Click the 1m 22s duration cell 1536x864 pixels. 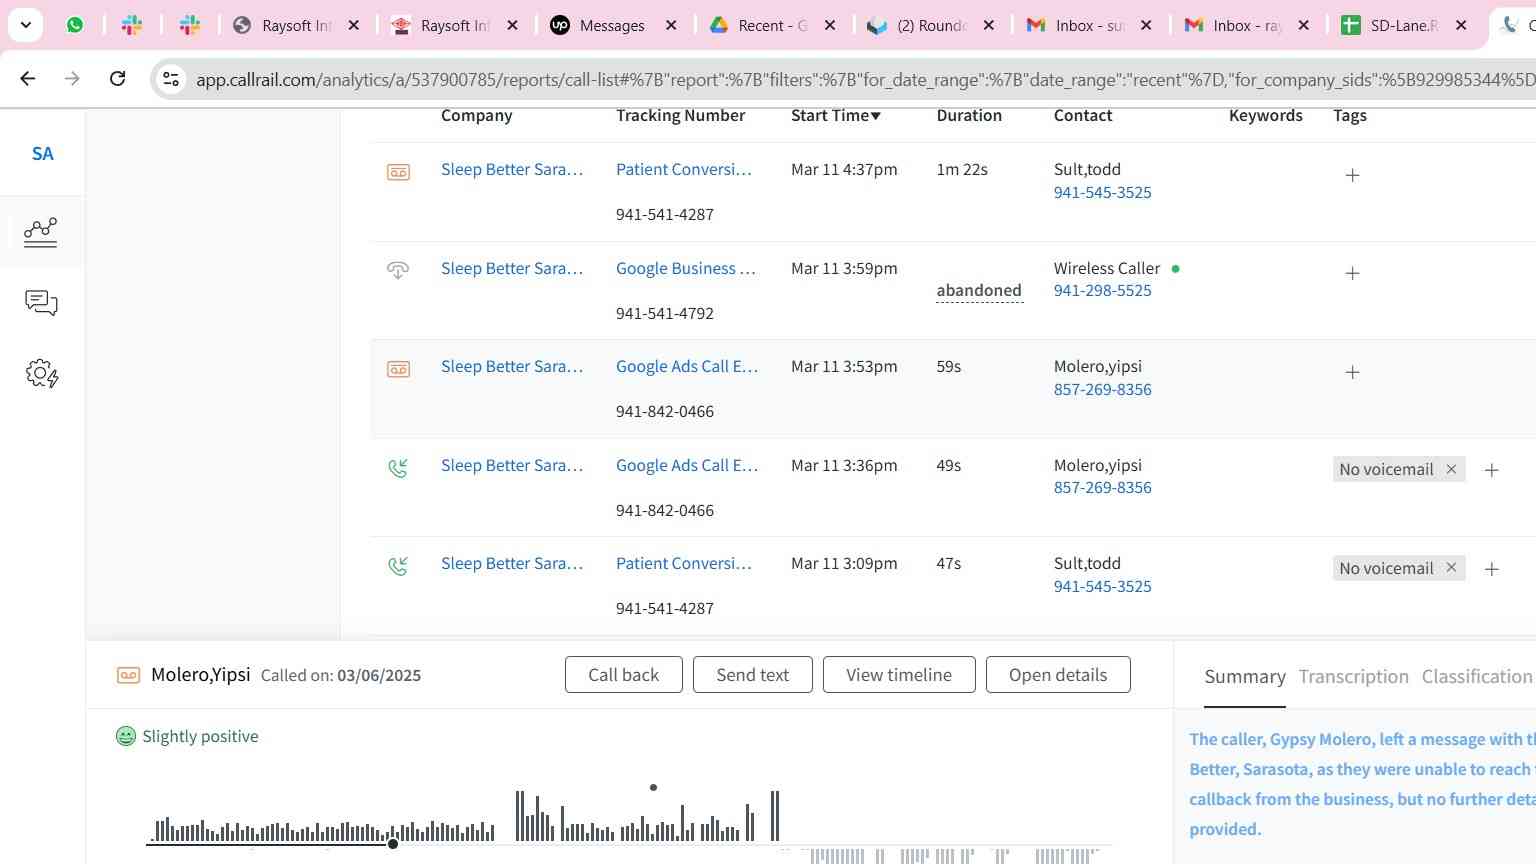coord(962,169)
